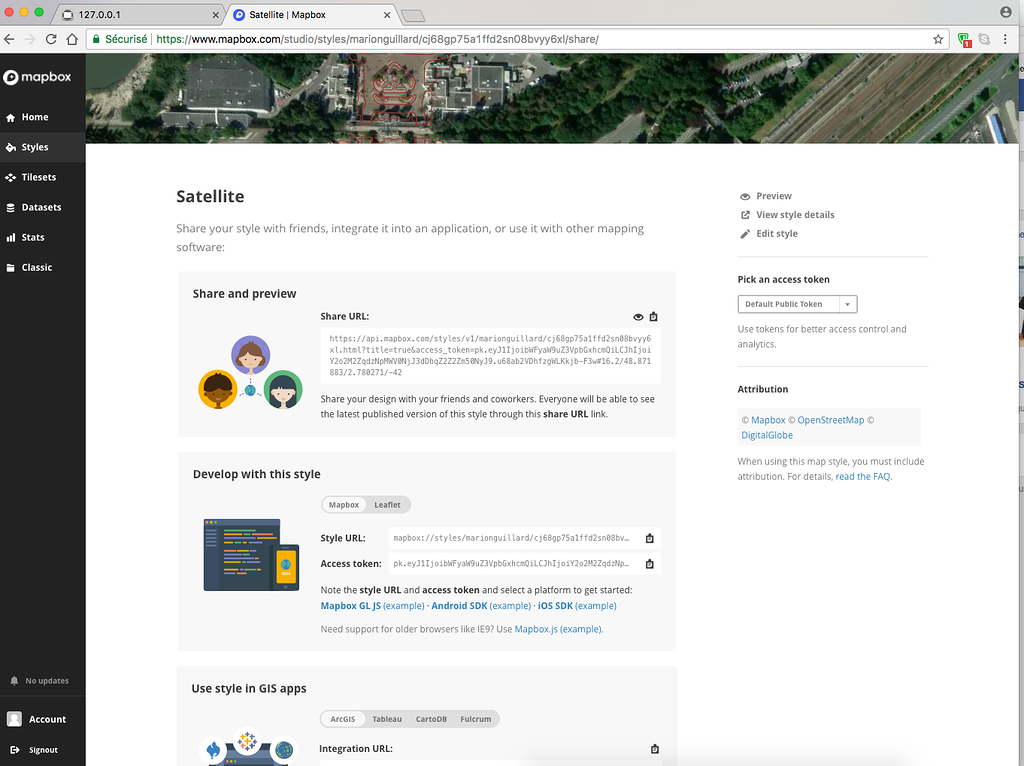Switch to the Leaflet option
Screen dimensions: 1024x766
(387, 504)
